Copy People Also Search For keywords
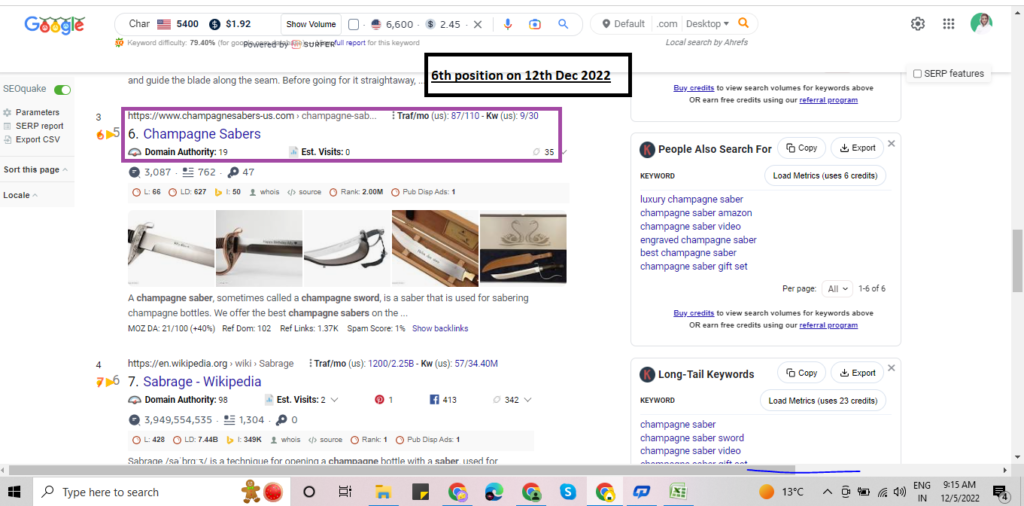The width and height of the screenshot is (1024, 506). 802,148
